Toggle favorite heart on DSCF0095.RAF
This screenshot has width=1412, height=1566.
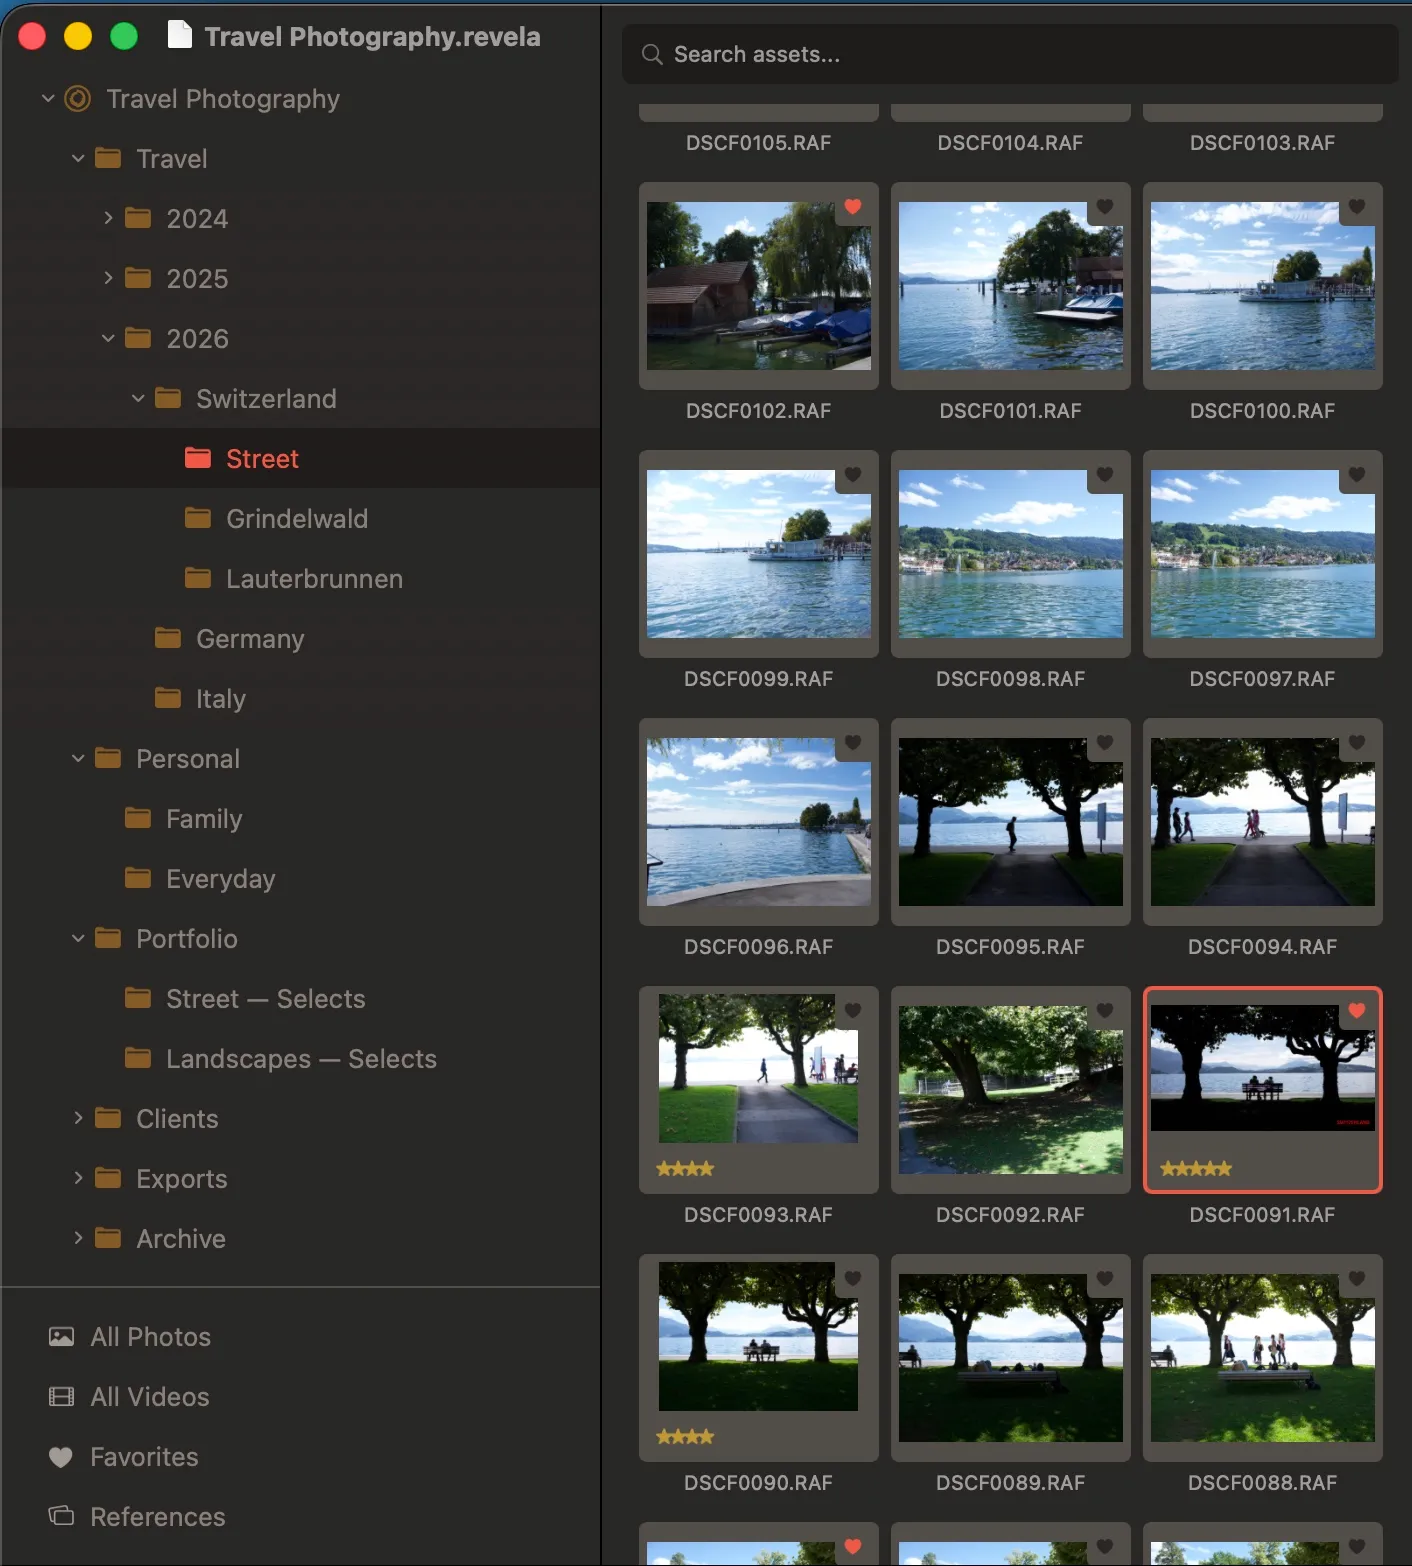click(x=1105, y=743)
